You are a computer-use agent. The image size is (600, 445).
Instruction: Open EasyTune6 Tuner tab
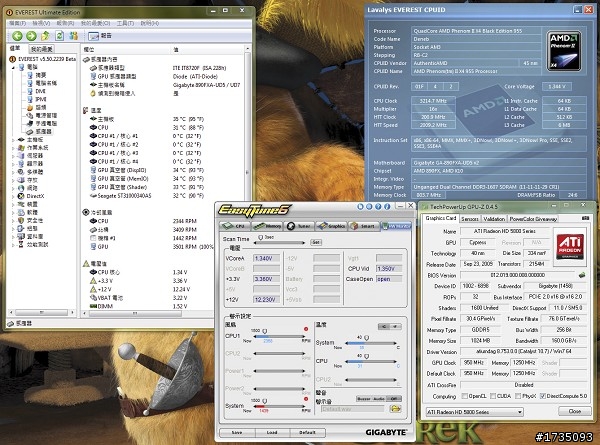299,226
